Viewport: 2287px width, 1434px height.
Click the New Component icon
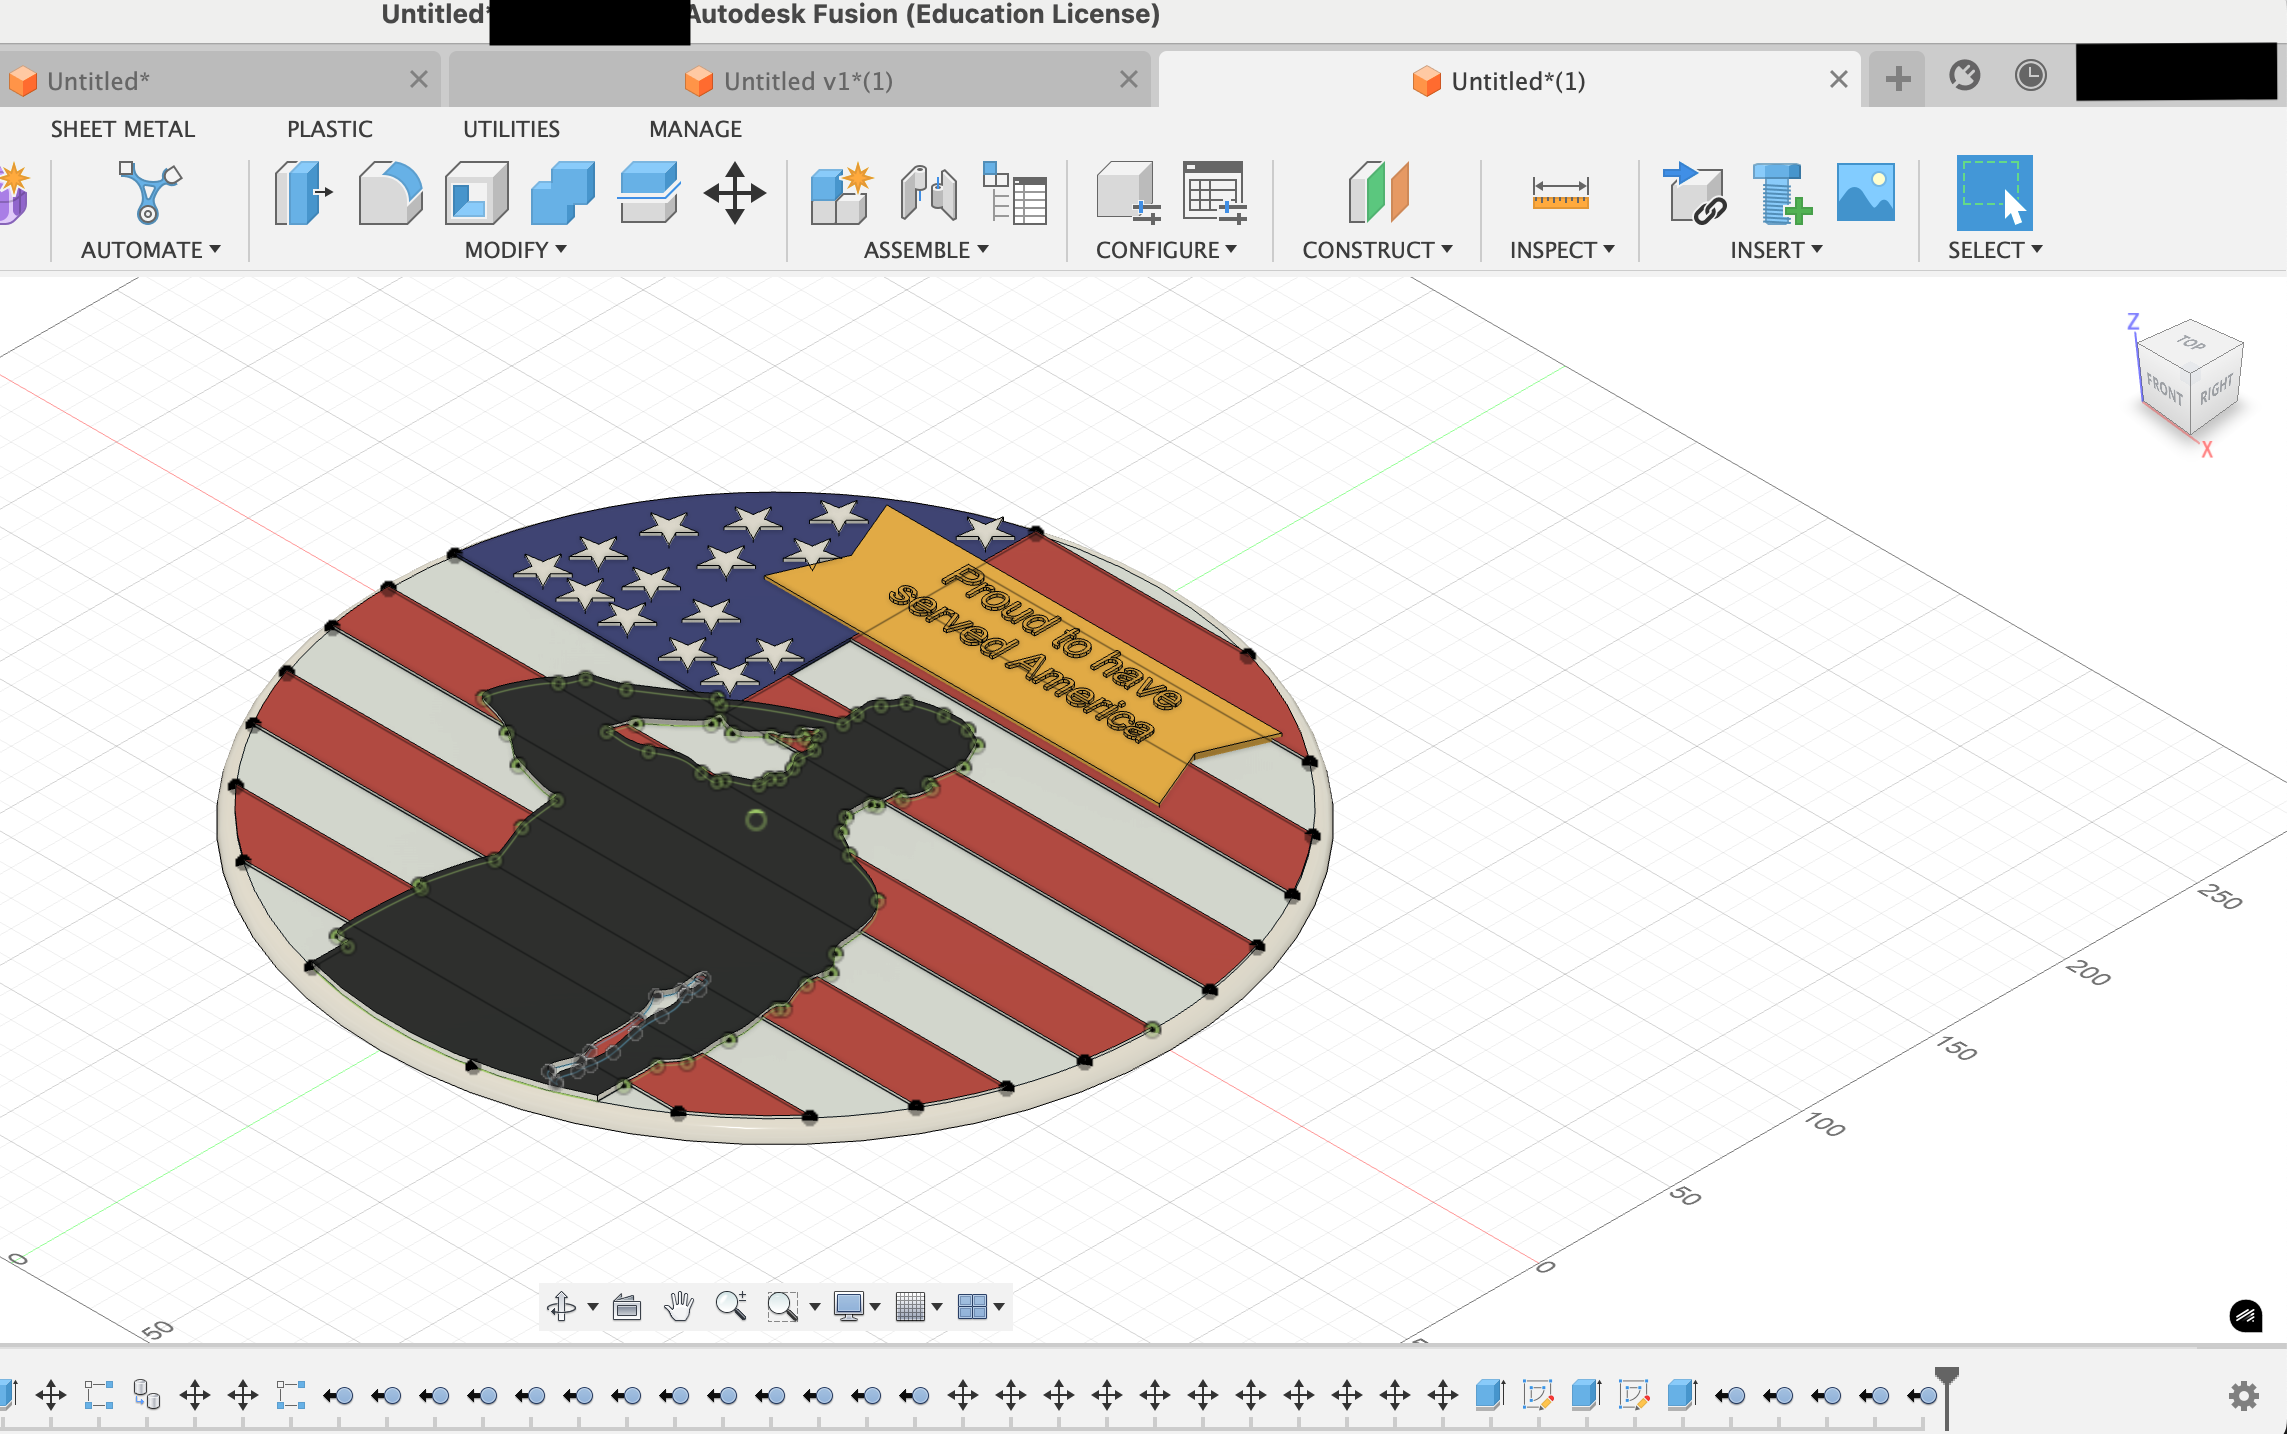click(841, 192)
